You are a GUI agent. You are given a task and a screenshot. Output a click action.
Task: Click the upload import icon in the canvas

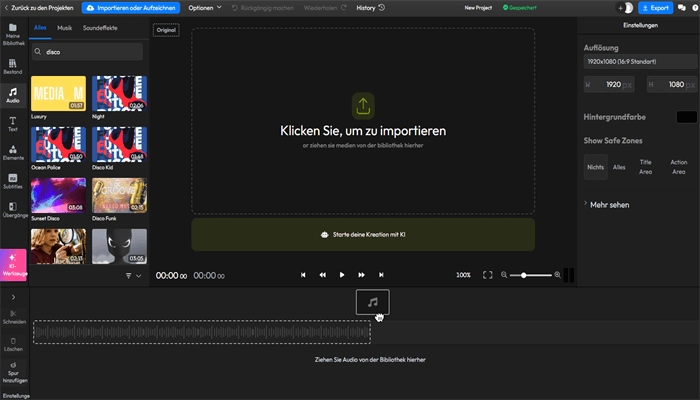[x=363, y=106]
